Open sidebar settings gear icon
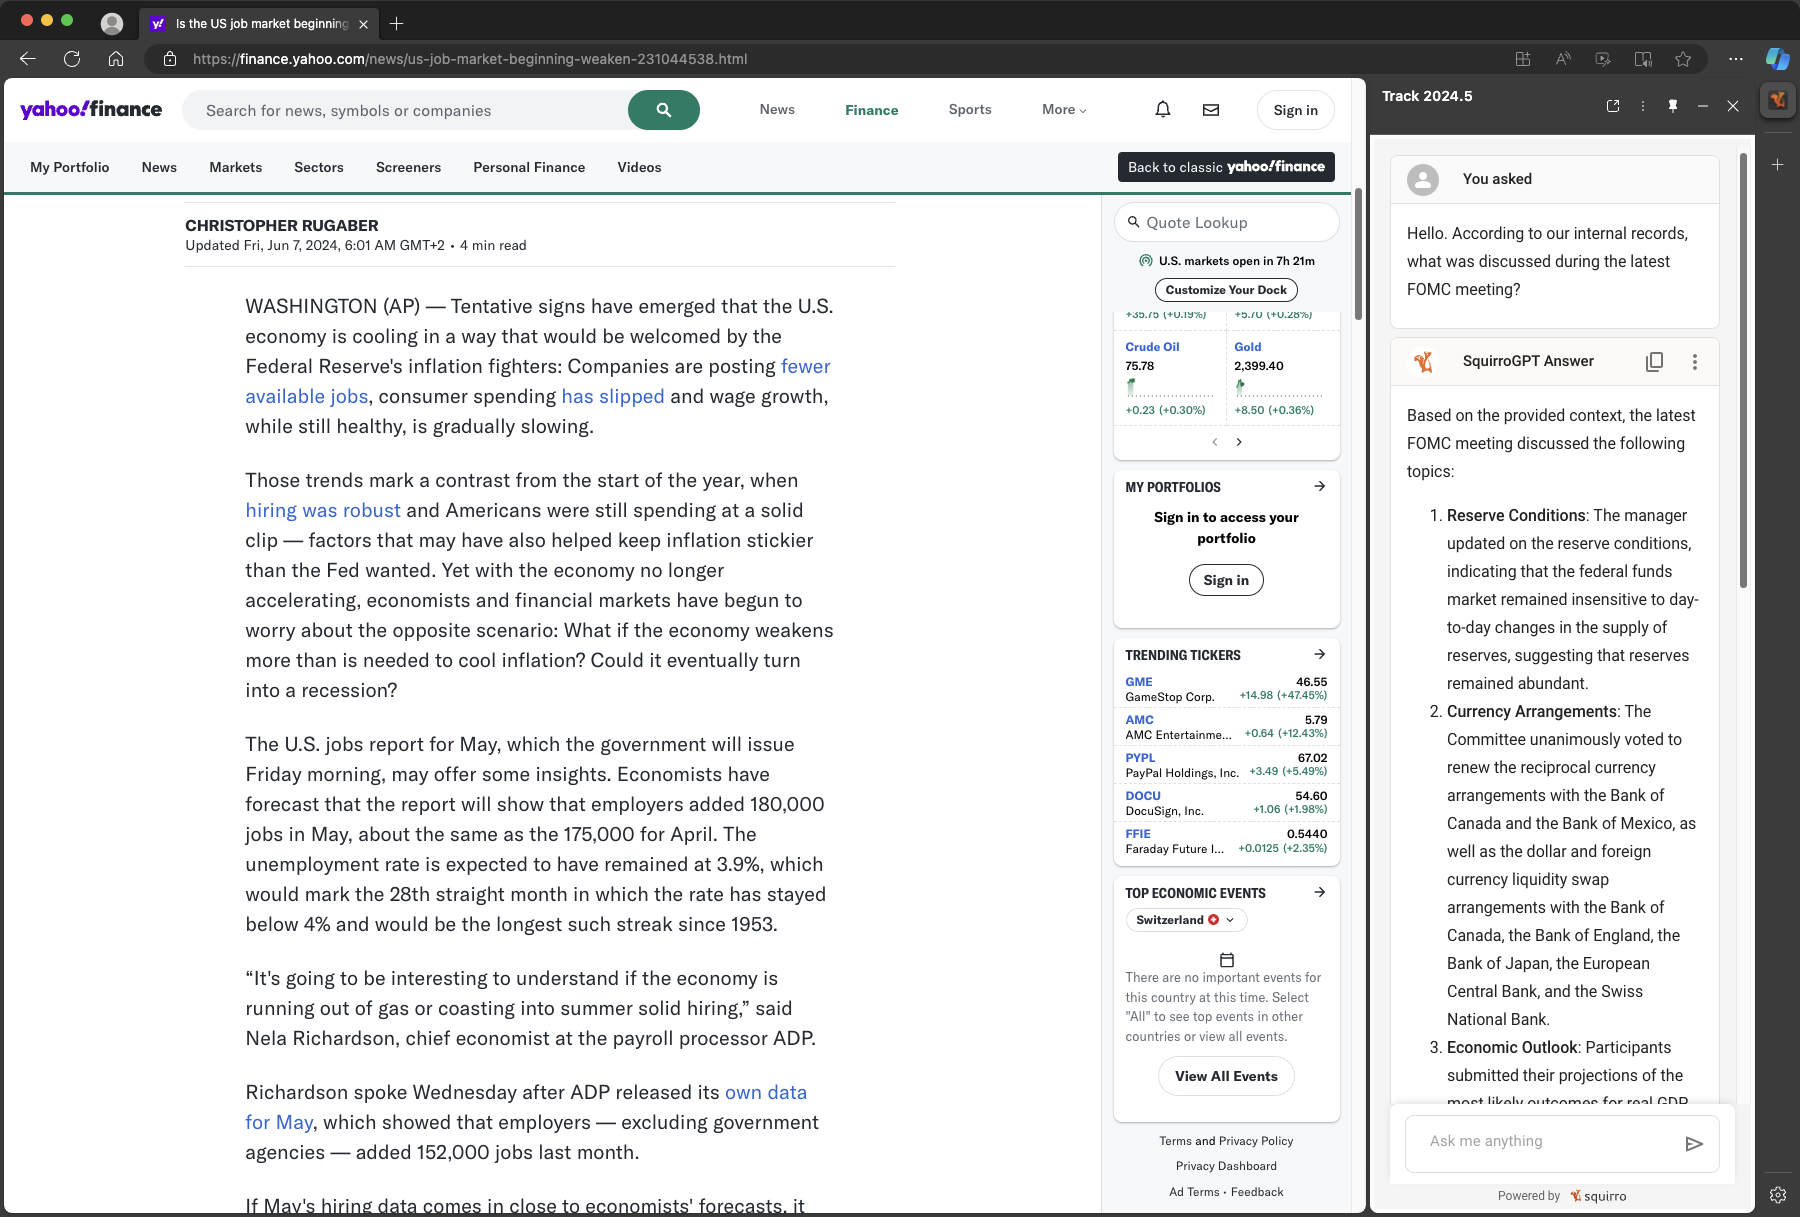This screenshot has height=1217, width=1800. [x=1778, y=1195]
